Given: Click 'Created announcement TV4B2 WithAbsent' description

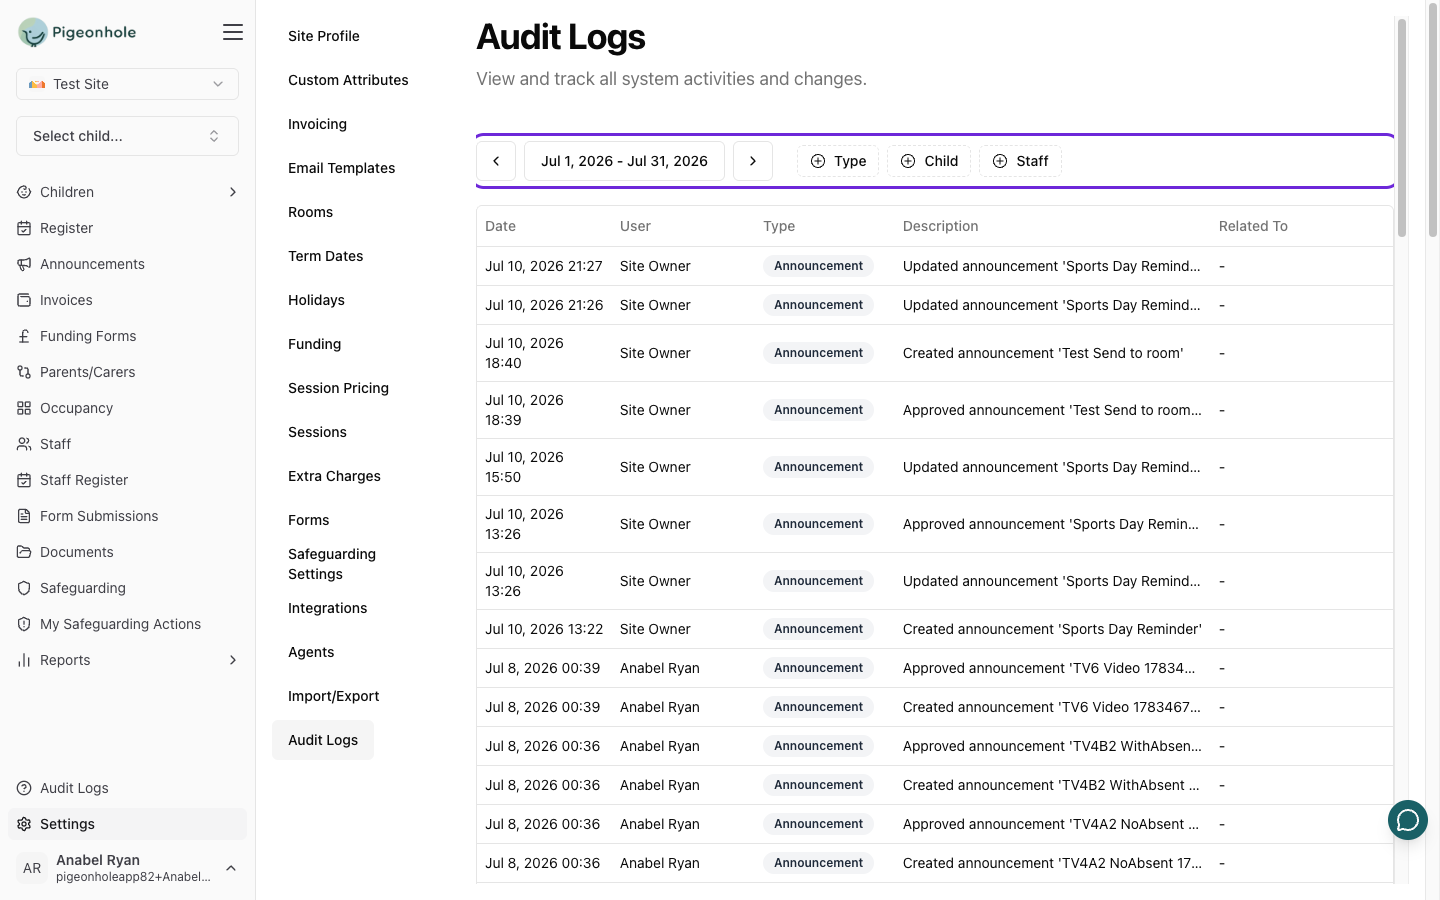Looking at the screenshot, I should [1051, 785].
